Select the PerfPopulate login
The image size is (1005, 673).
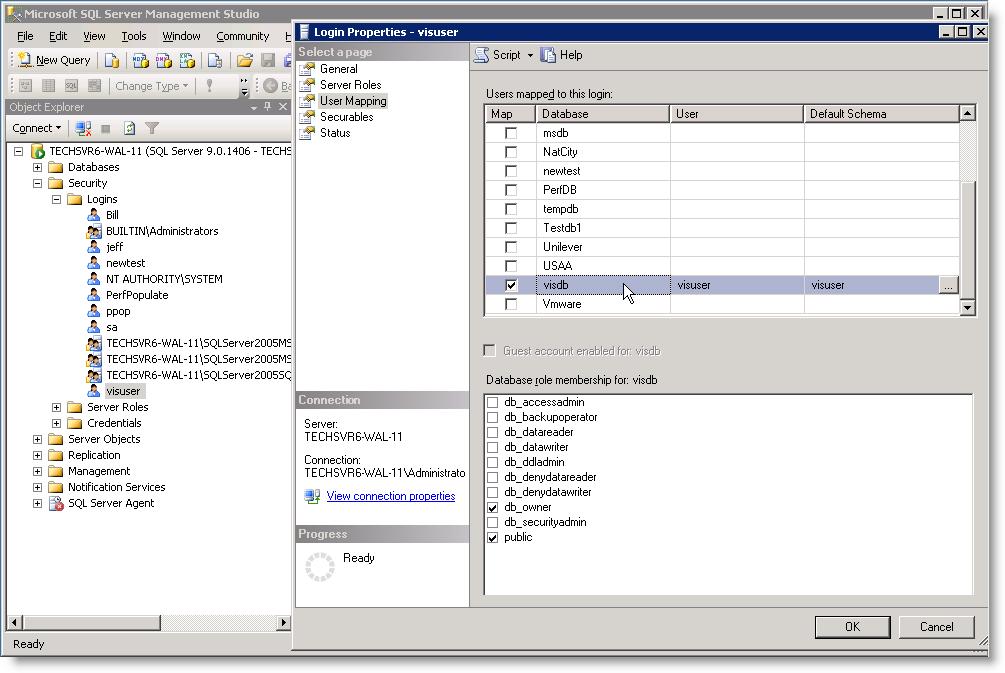[x=137, y=295]
